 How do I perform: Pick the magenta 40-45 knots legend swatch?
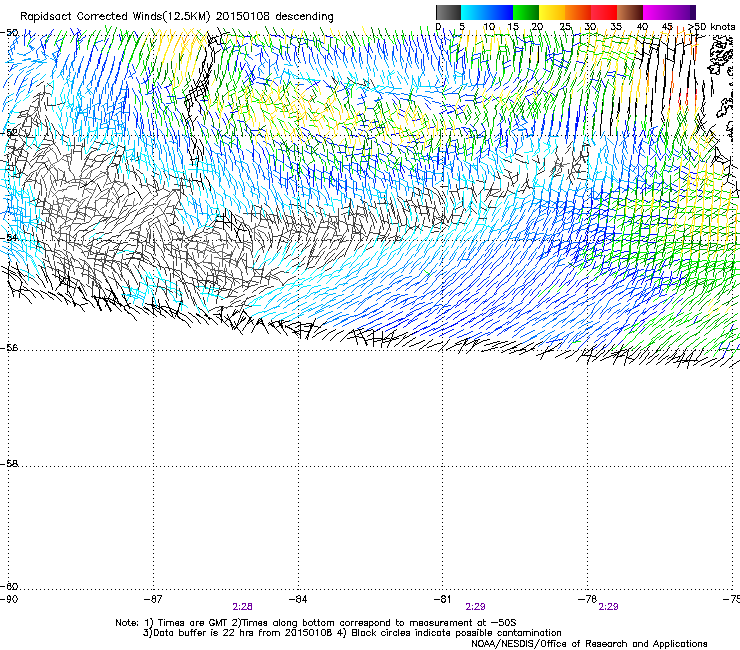(x=656, y=12)
